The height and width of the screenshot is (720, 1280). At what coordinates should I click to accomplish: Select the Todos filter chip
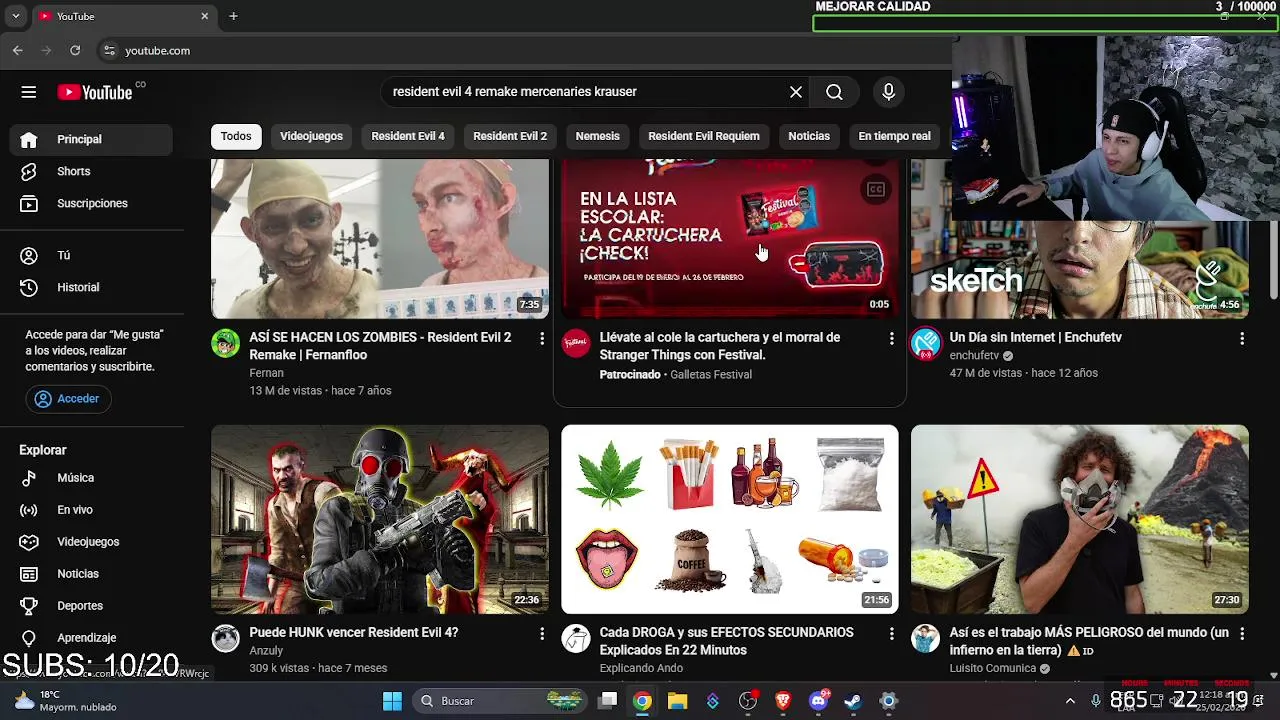[236, 136]
